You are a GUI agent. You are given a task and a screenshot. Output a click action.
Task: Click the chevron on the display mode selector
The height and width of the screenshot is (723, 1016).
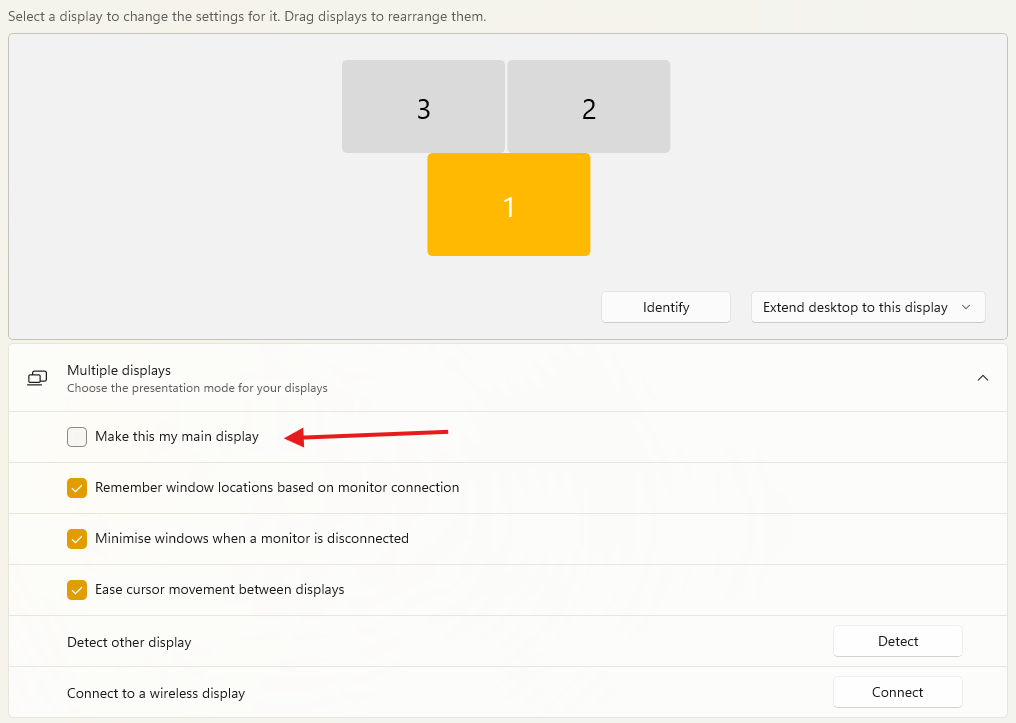pyautogui.click(x=966, y=307)
